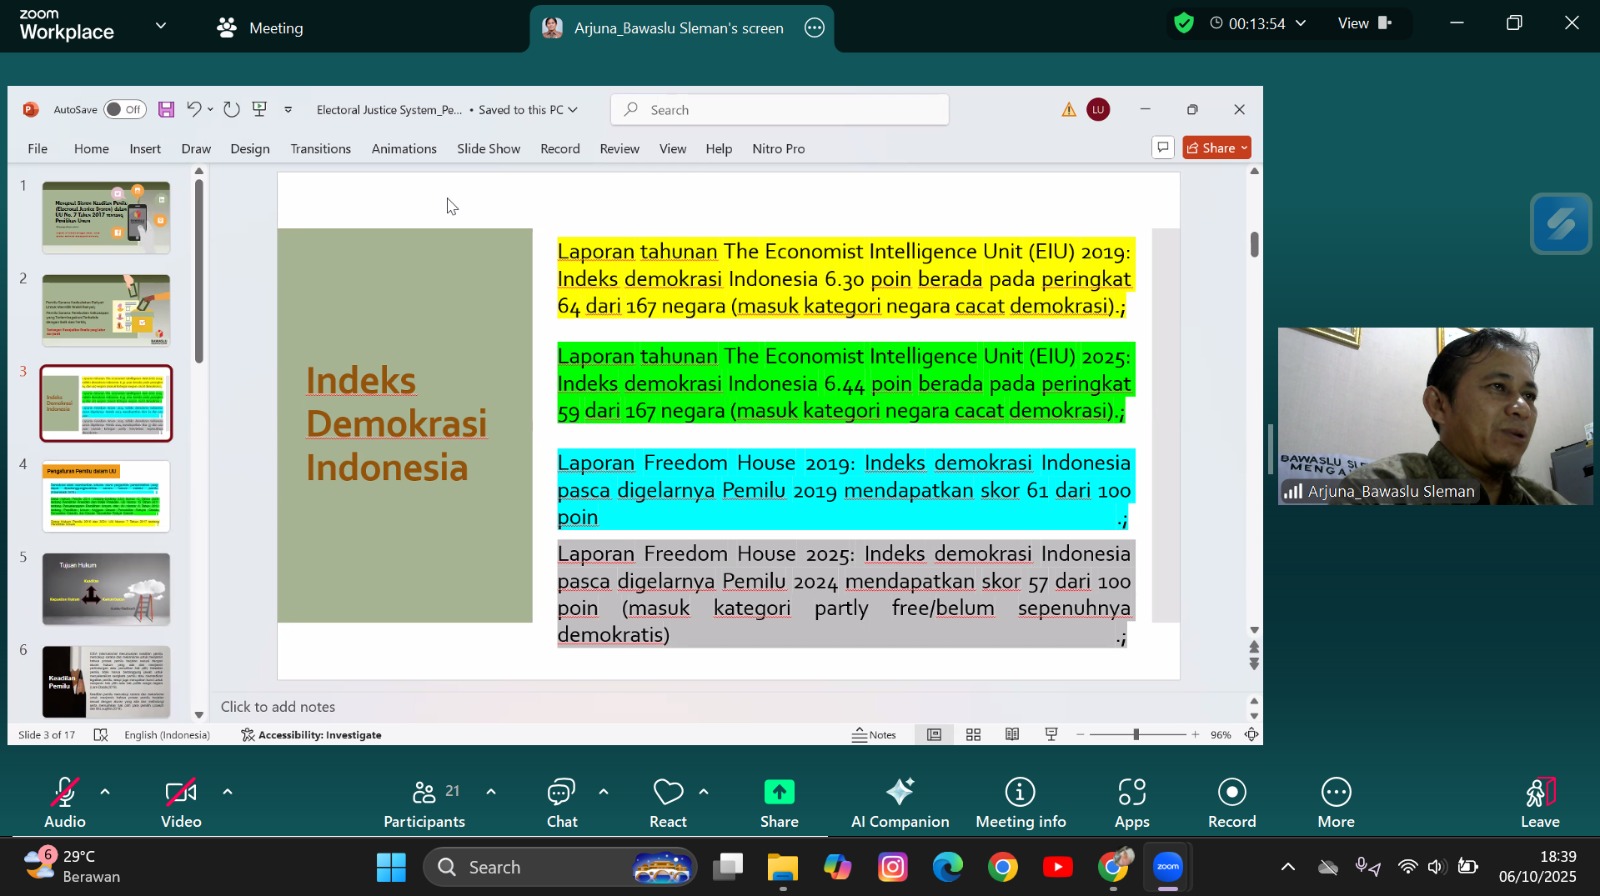Open Zoom Apps
The width and height of the screenshot is (1600, 896).
1132,804
